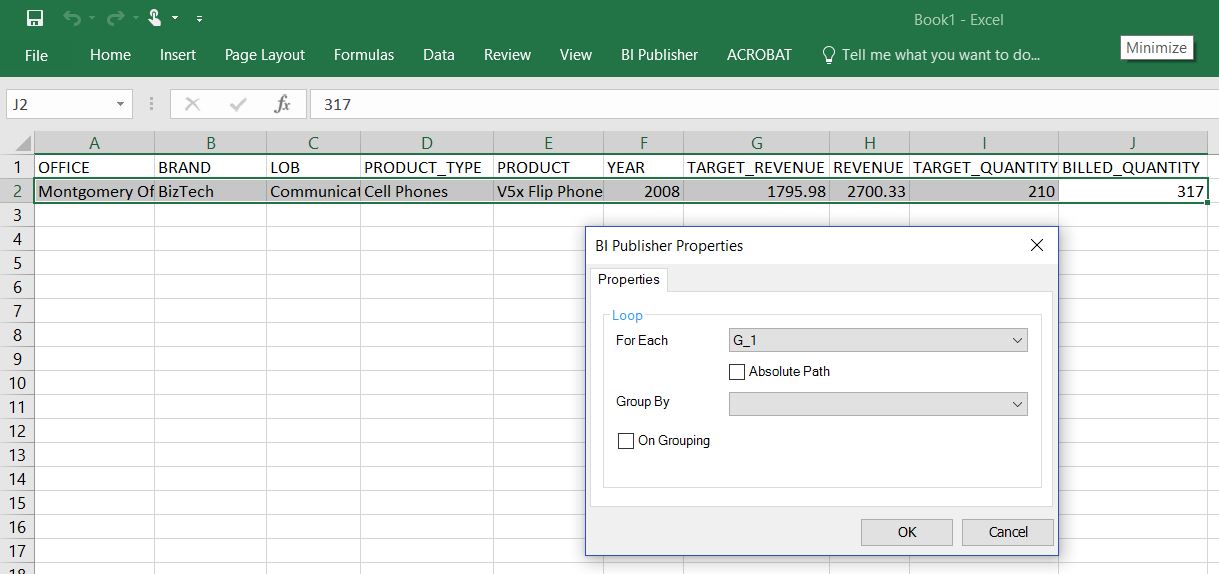Click the Insert Function fx icon

point(282,104)
